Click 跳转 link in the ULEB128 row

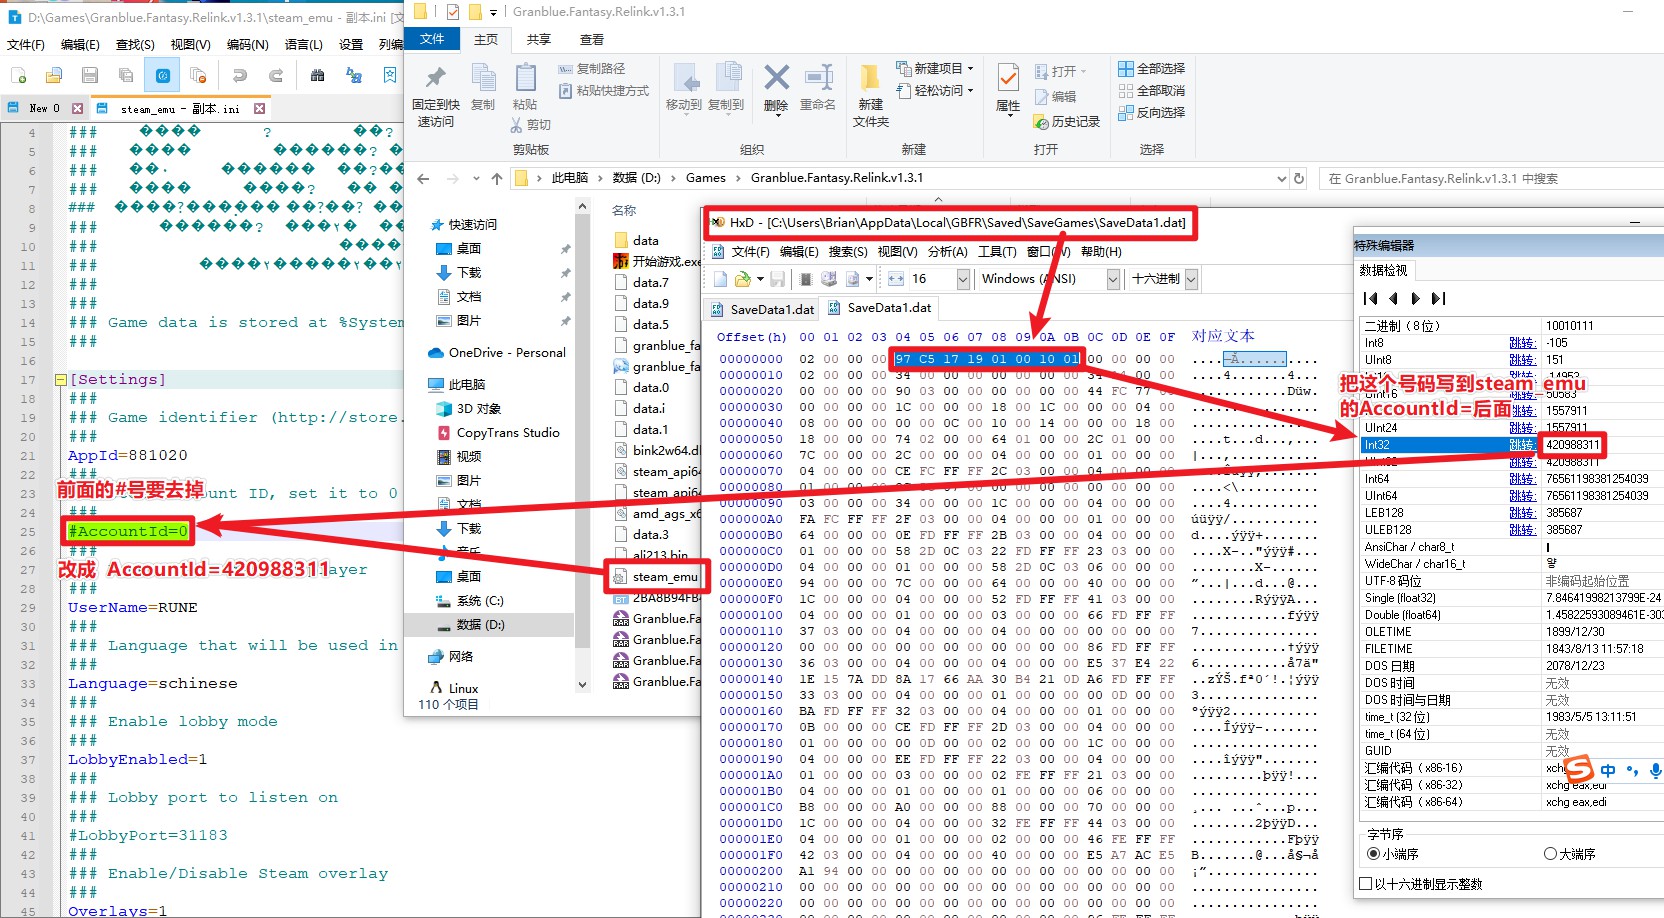(x=1522, y=530)
